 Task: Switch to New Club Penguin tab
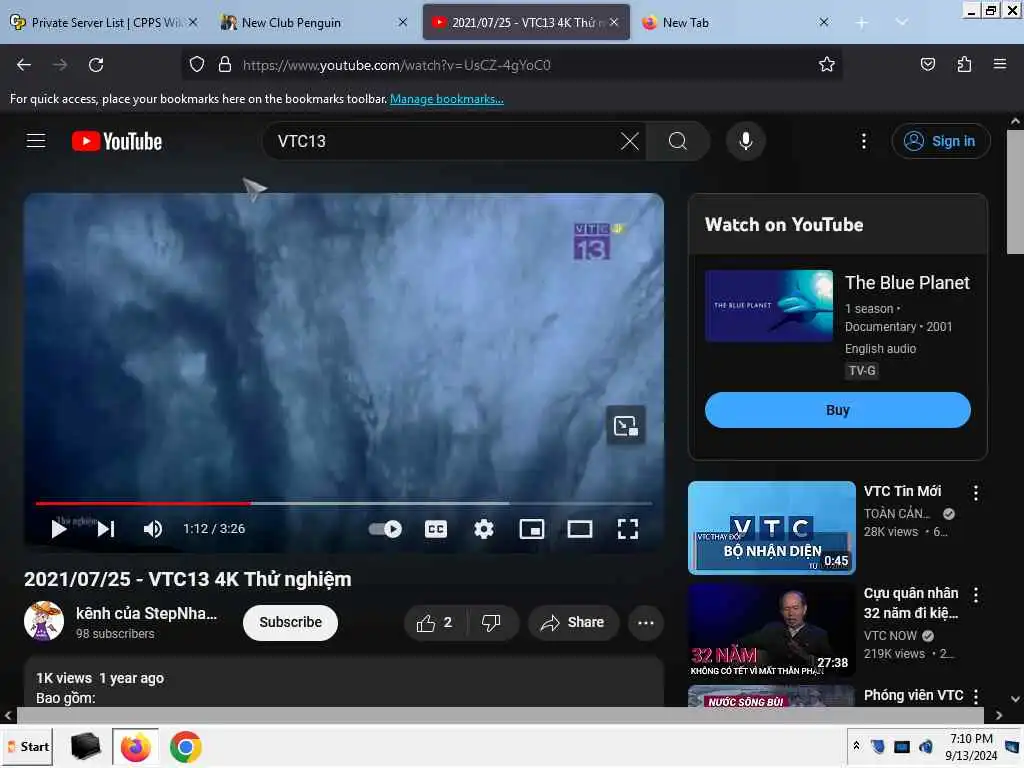[313, 22]
